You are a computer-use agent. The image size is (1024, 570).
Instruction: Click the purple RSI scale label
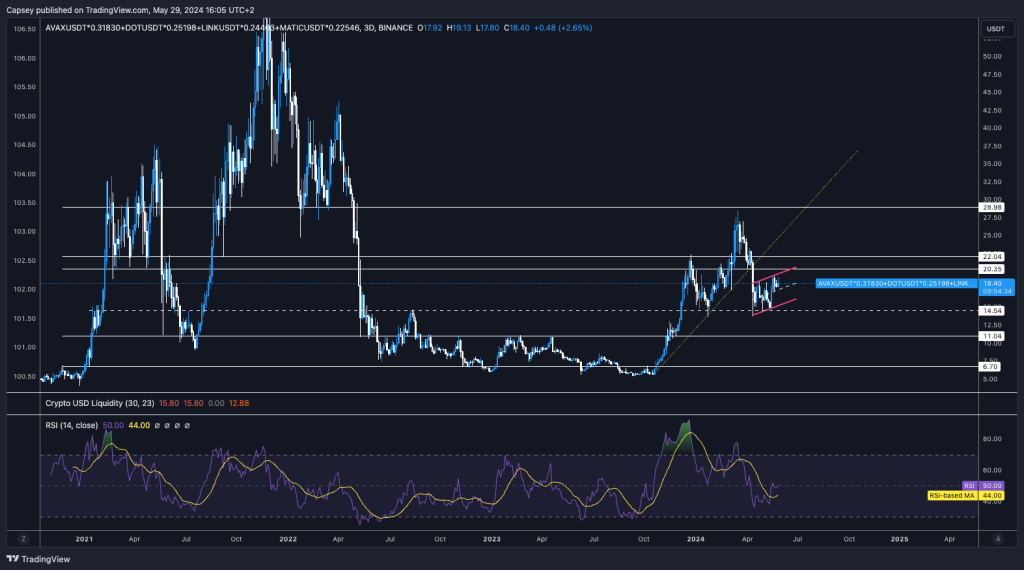pos(970,486)
